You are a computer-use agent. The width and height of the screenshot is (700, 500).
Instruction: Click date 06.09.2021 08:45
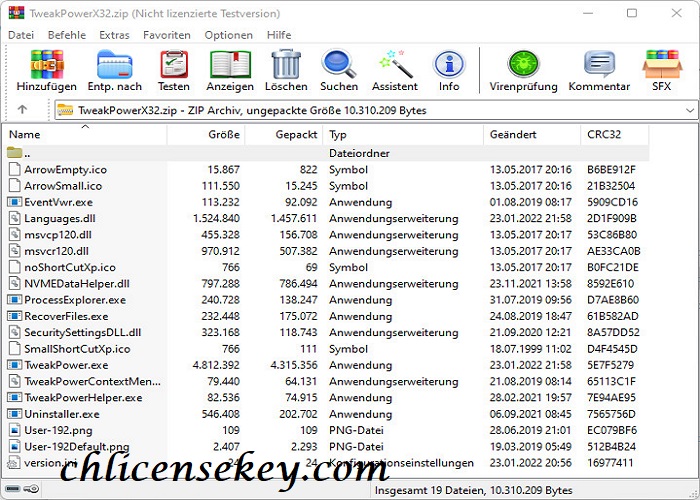pos(531,414)
